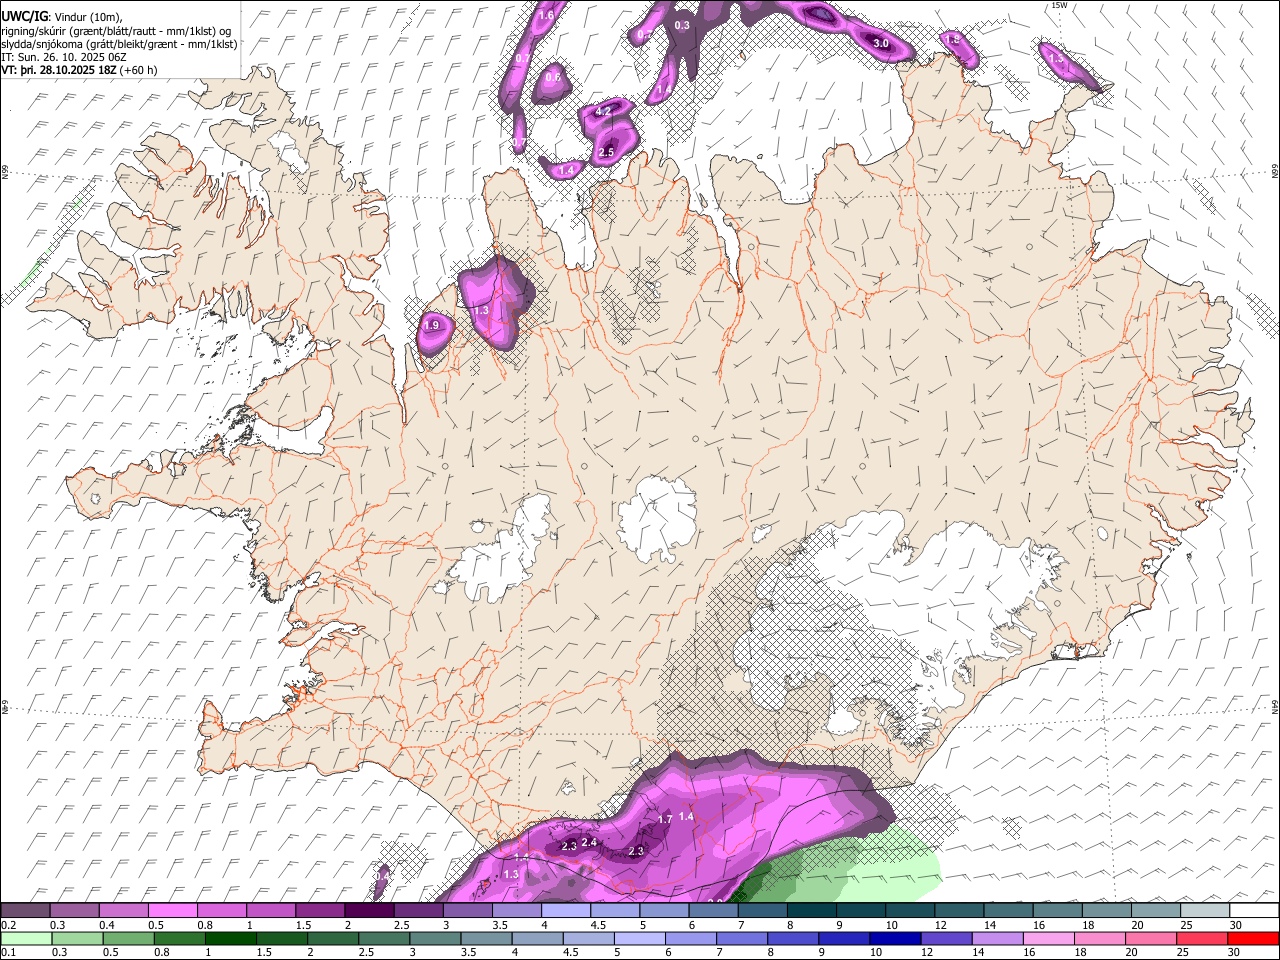The height and width of the screenshot is (960, 1280).
Task: Pick the lower legend swatch labeled 14
Action: click(x=997, y=938)
